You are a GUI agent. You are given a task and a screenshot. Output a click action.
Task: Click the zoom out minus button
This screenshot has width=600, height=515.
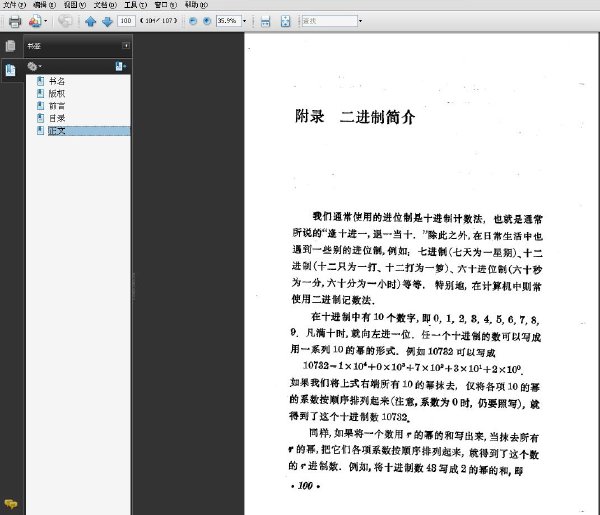click(x=193, y=21)
